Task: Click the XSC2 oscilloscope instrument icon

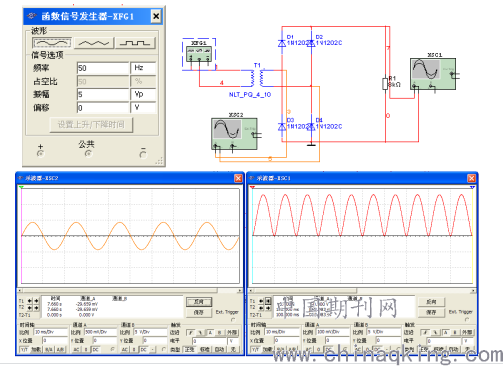Action: 234,134
